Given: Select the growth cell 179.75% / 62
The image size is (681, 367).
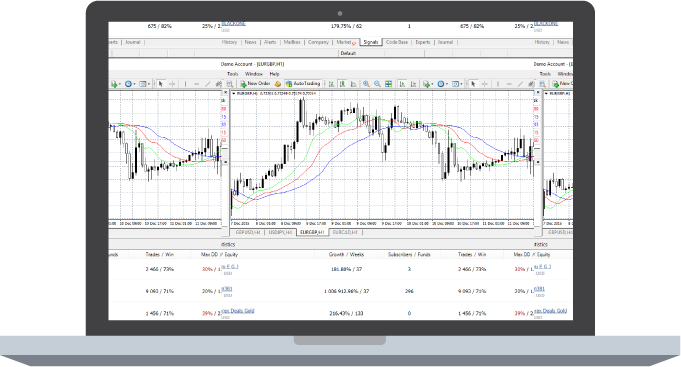Looking at the screenshot, I should 346,26.
